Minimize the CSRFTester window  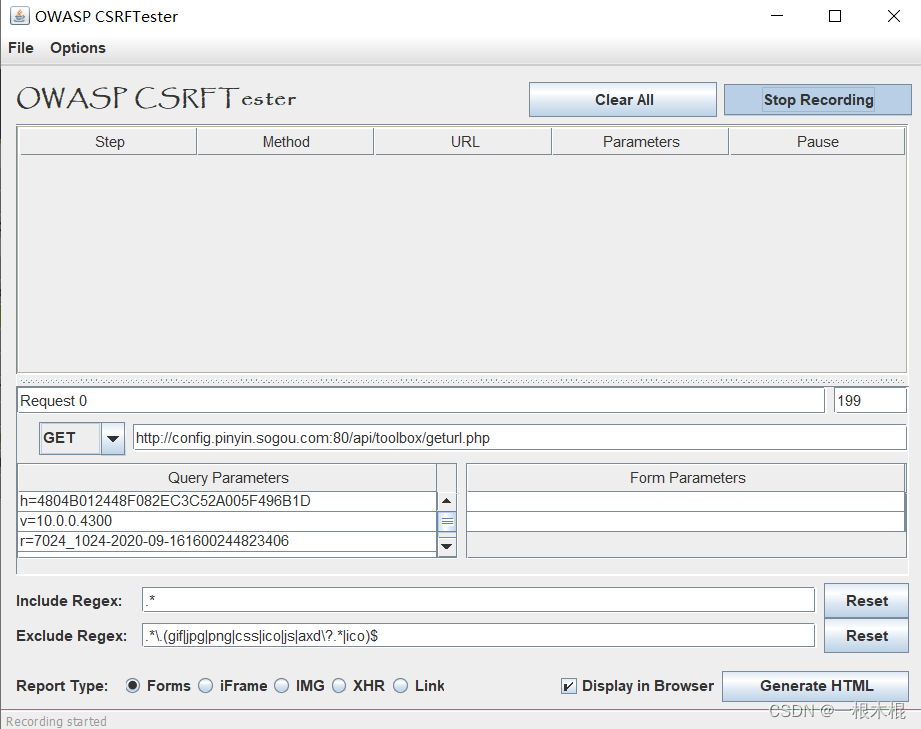coord(777,16)
